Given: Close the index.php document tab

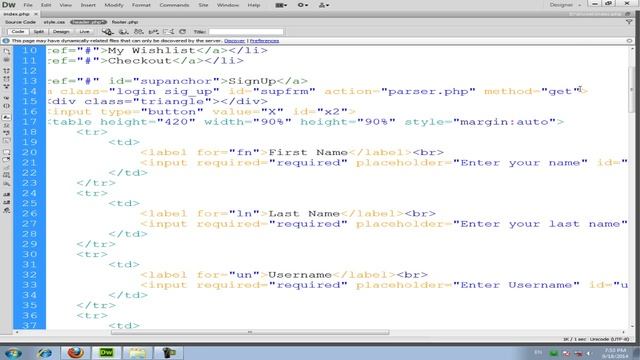Looking at the screenshot, I should 36,14.
